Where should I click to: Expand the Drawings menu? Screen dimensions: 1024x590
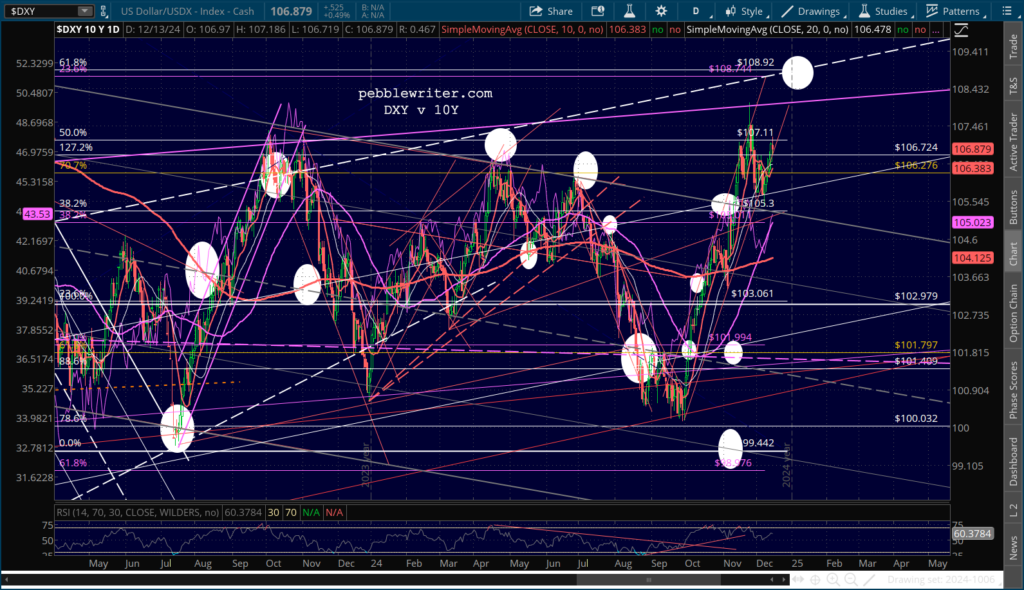click(x=811, y=11)
